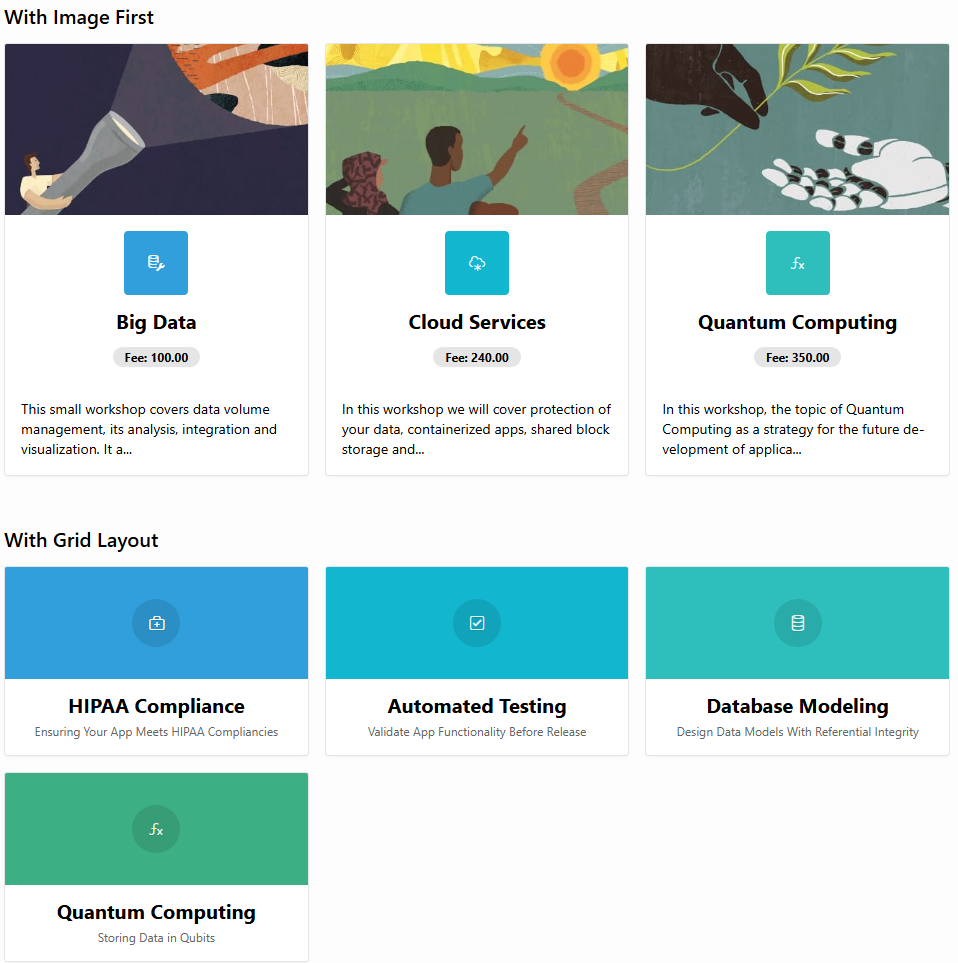Click the Automated Testing checkmark icon
Viewport: 958px width, 963px height.
pyautogui.click(x=477, y=623)
